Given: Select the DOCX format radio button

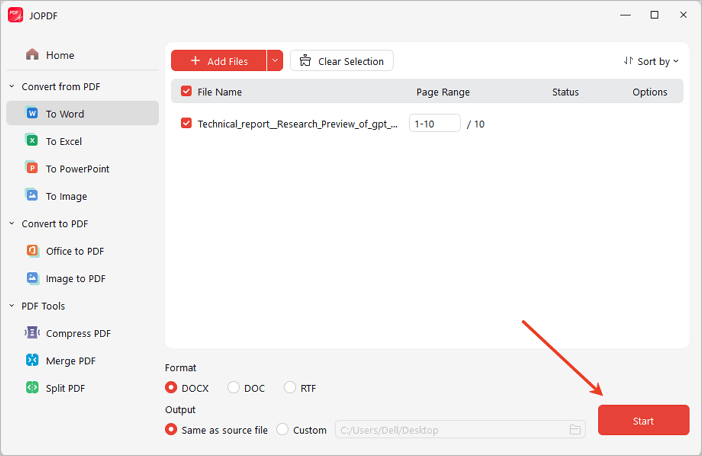Looking at the screenshot, I should point(171,387).
